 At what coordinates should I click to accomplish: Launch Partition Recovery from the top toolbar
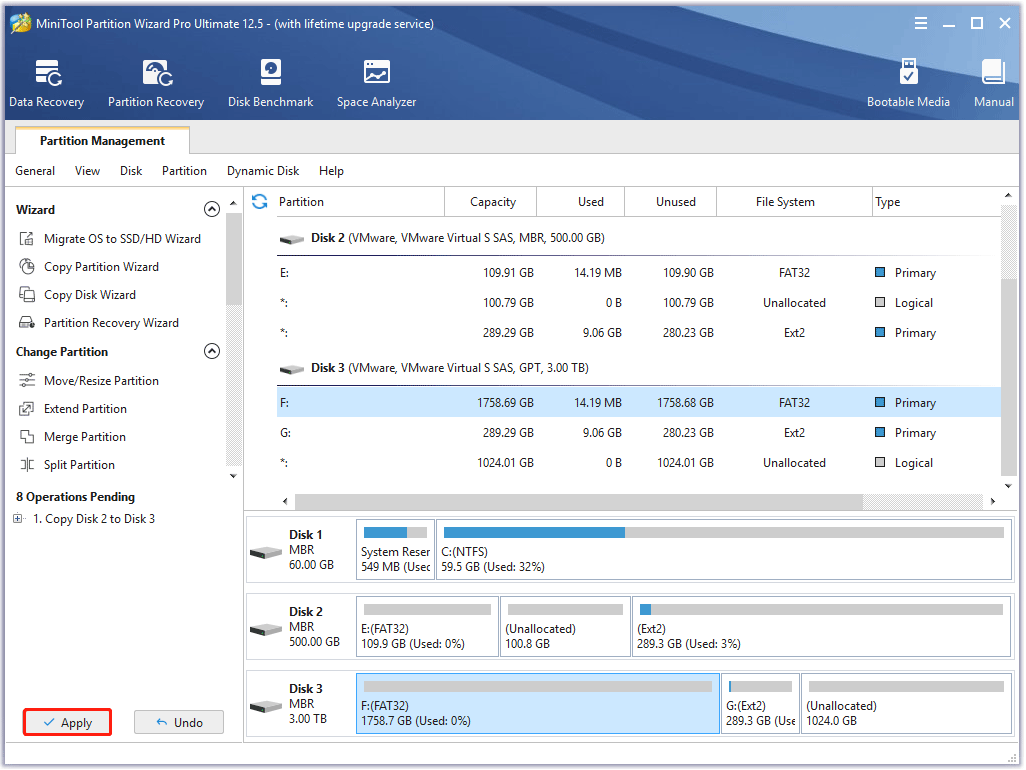(156, 84)
